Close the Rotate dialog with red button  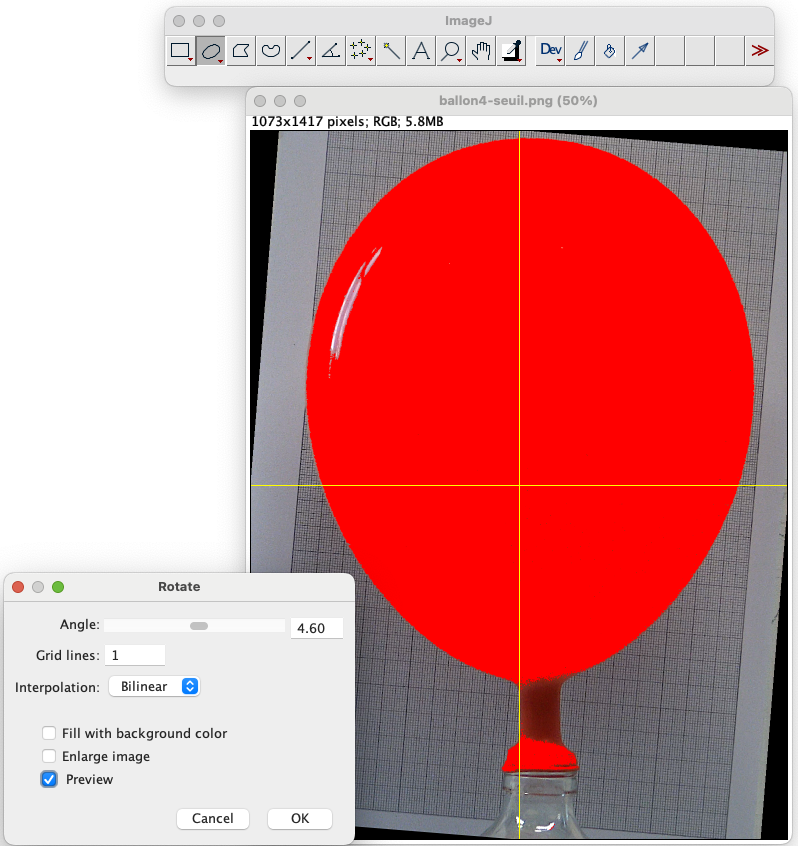(x=18, y=587)
